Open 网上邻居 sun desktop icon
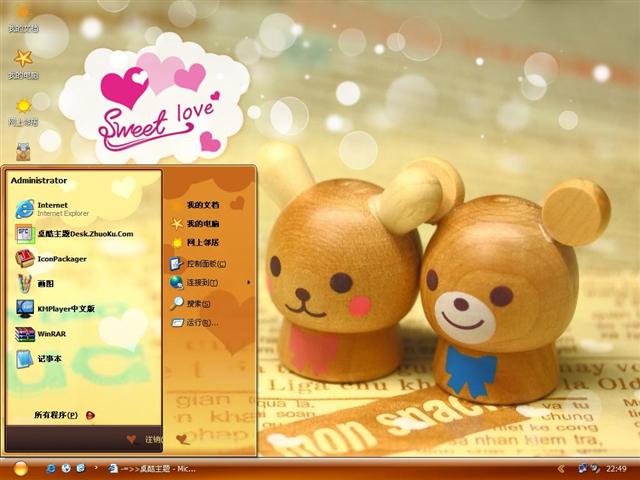Screen dimensions: 640x480 pos(23,113)
